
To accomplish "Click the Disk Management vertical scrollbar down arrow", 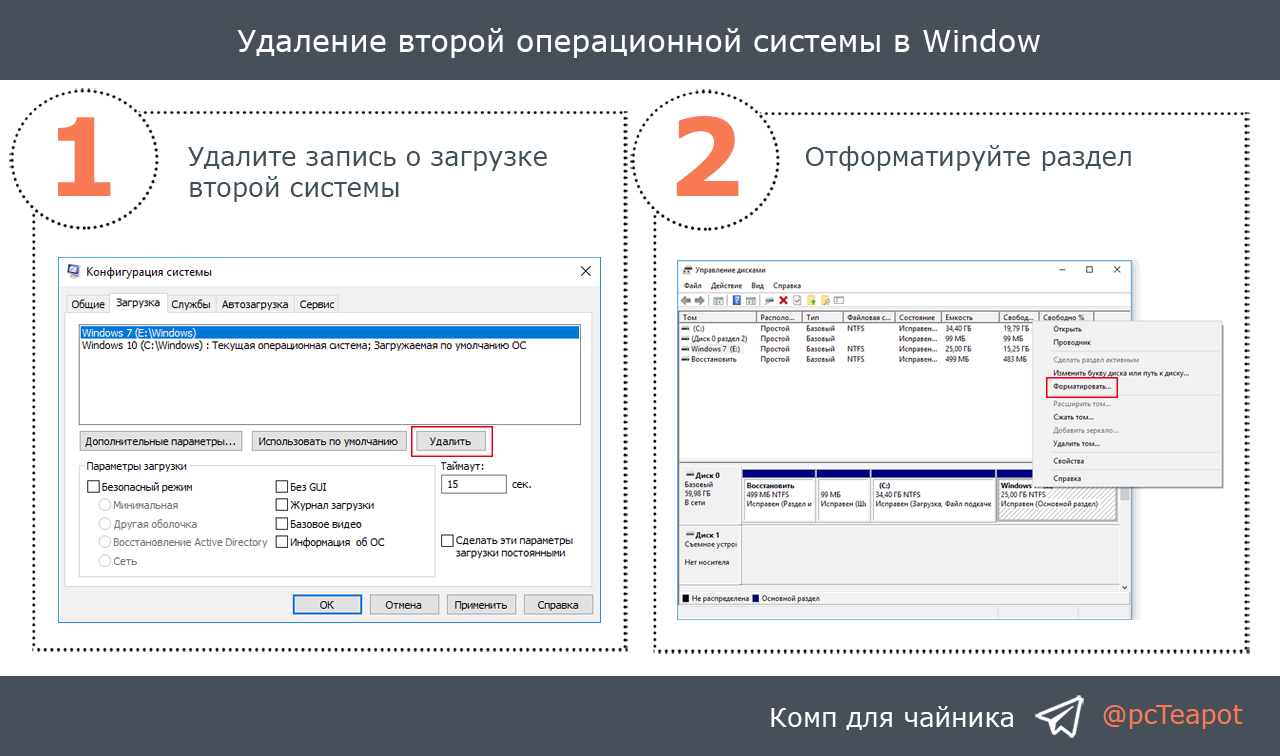I will (x=1125, y=587).
